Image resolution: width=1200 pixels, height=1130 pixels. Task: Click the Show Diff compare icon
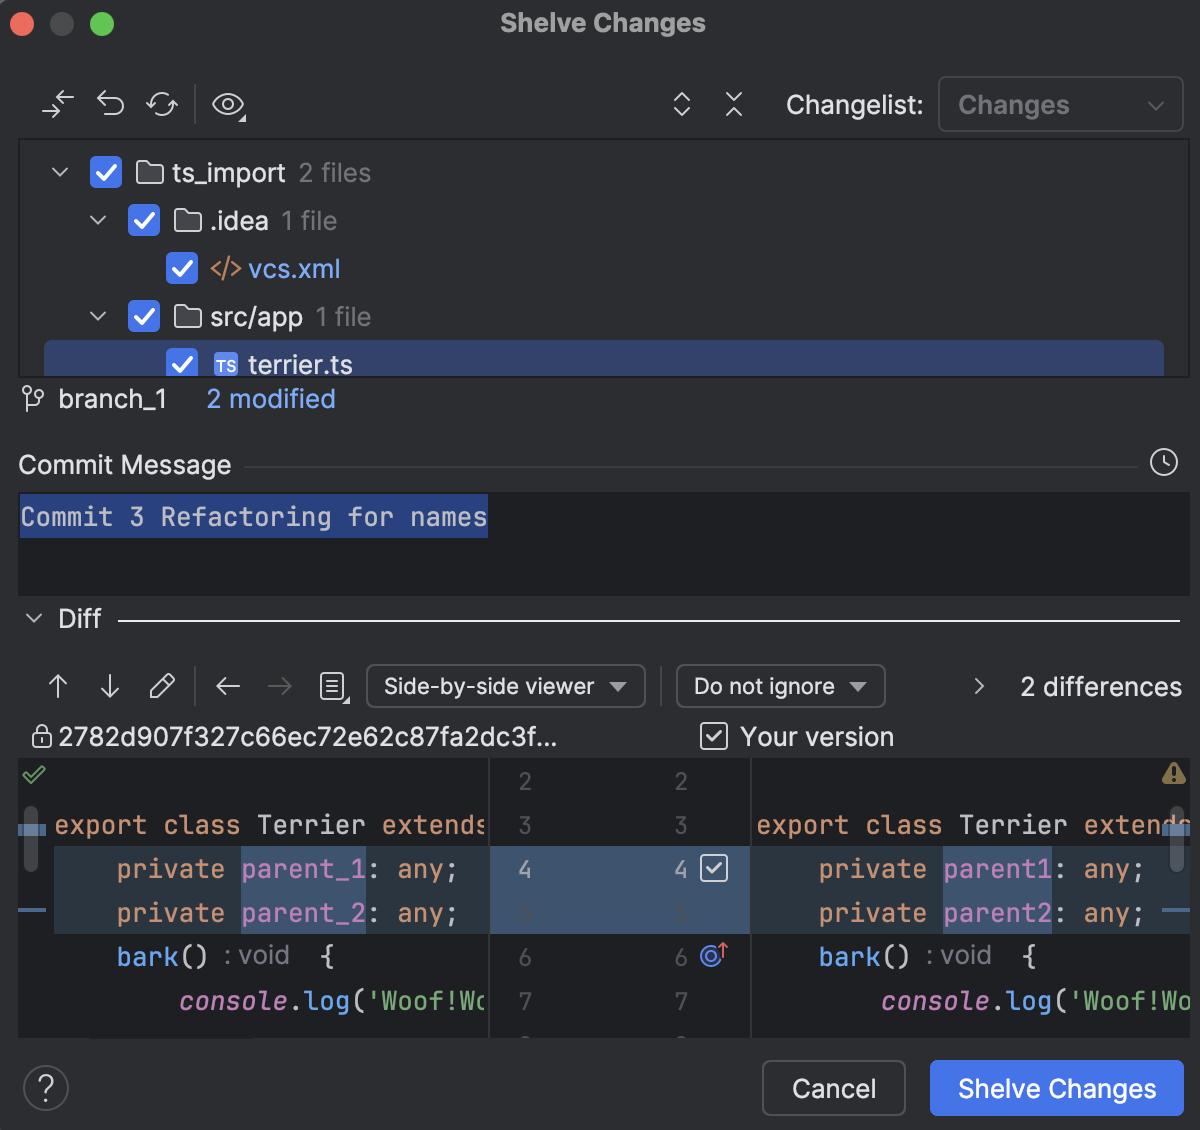click(x=58, y=104)
